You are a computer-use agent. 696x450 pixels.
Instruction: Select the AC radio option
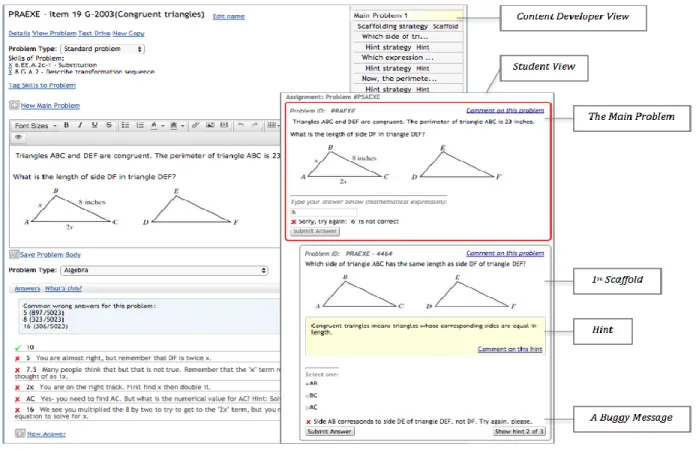pos(307,407)
